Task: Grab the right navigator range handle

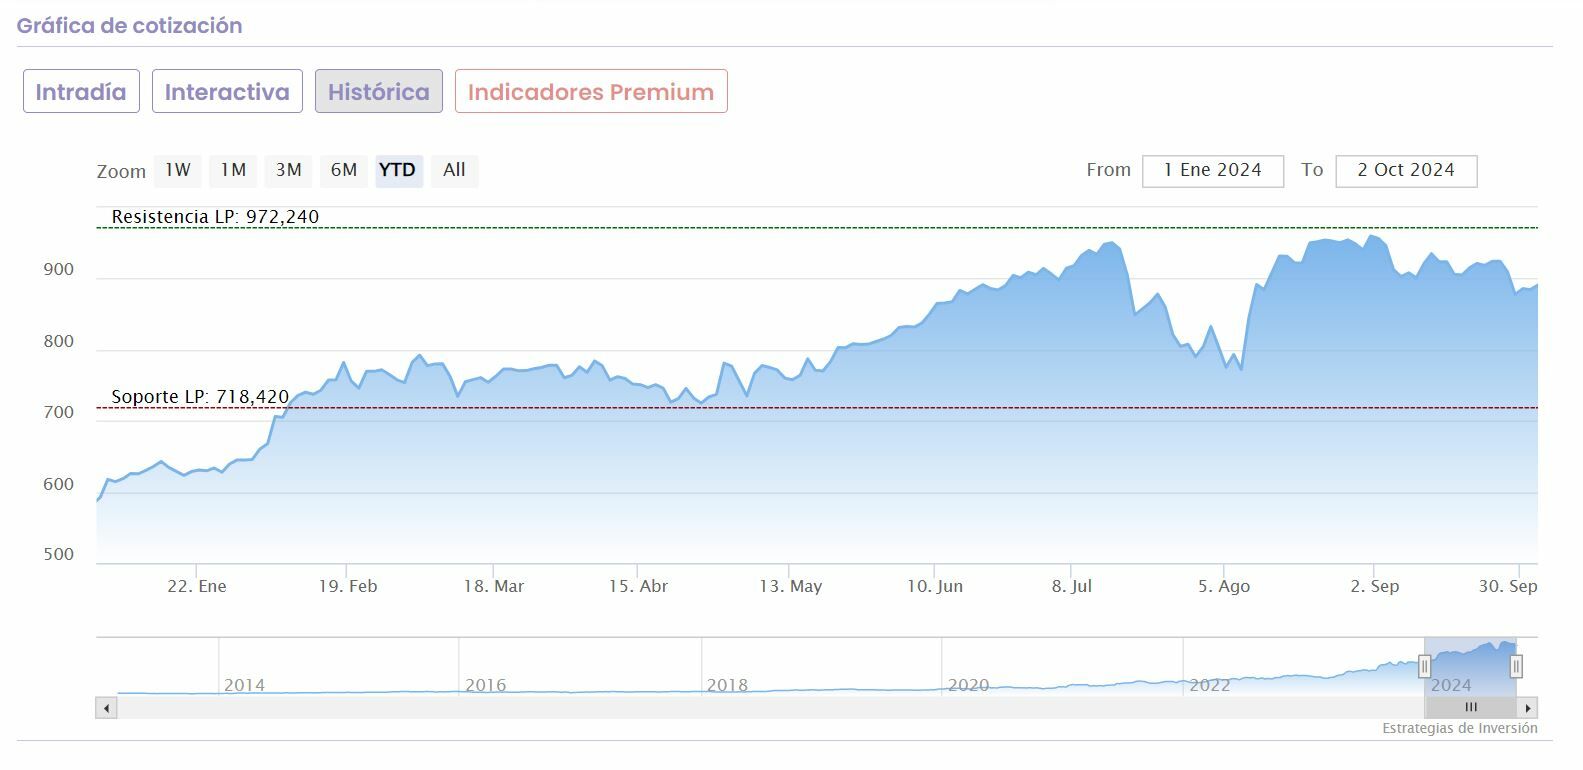Action: tap(1516, 666)
